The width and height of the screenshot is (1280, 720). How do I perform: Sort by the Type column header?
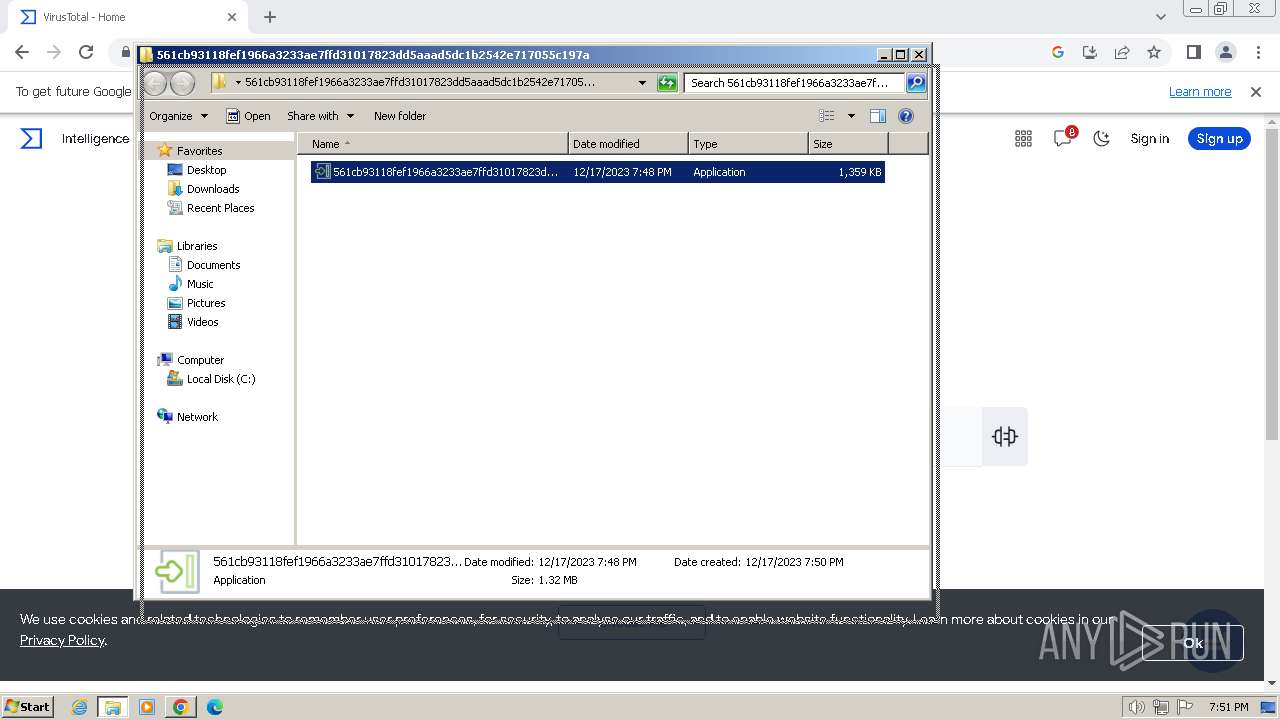tap(748, 144)
